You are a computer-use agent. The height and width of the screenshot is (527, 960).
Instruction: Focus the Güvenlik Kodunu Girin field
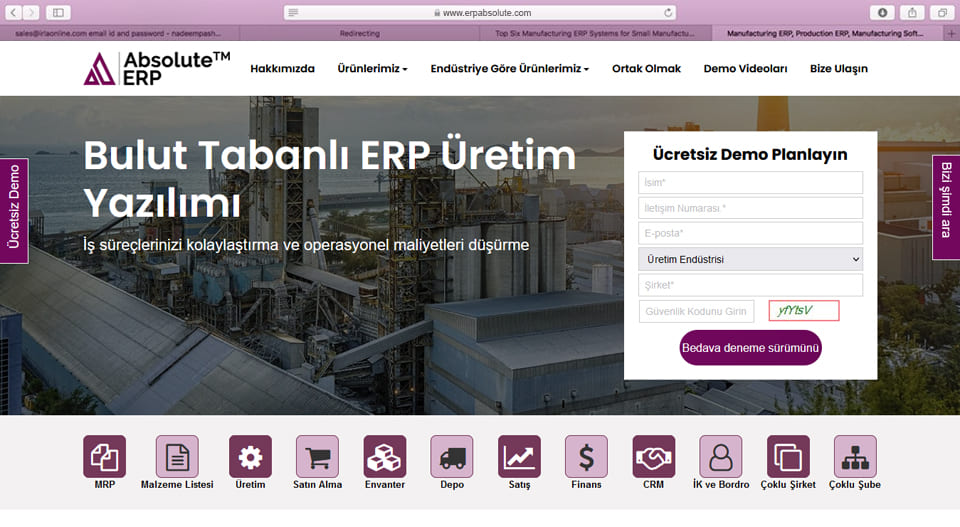pos(696,311)
